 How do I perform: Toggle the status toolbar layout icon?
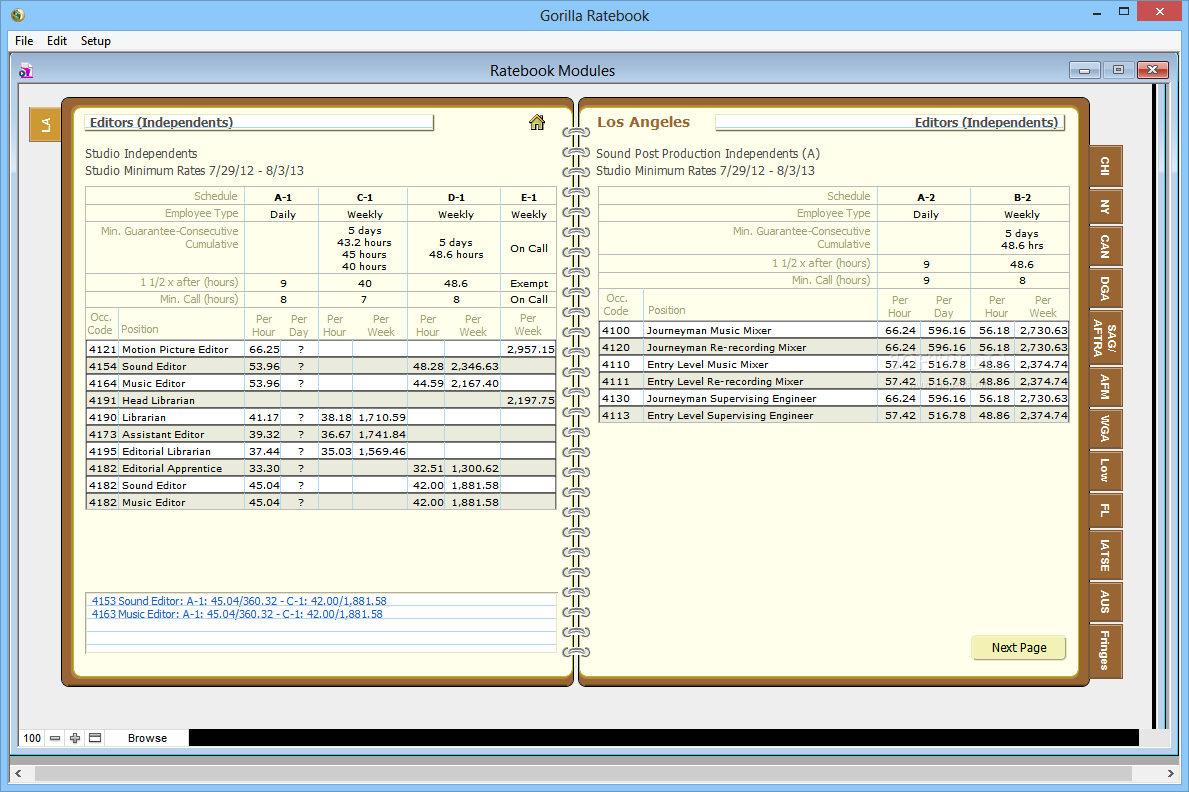(95, 738)
